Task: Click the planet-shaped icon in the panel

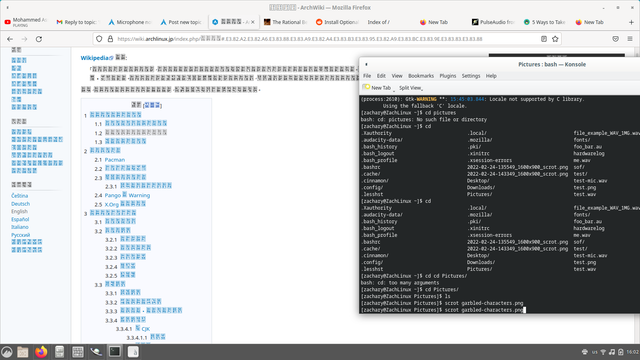Action: (x=96, y=352)
